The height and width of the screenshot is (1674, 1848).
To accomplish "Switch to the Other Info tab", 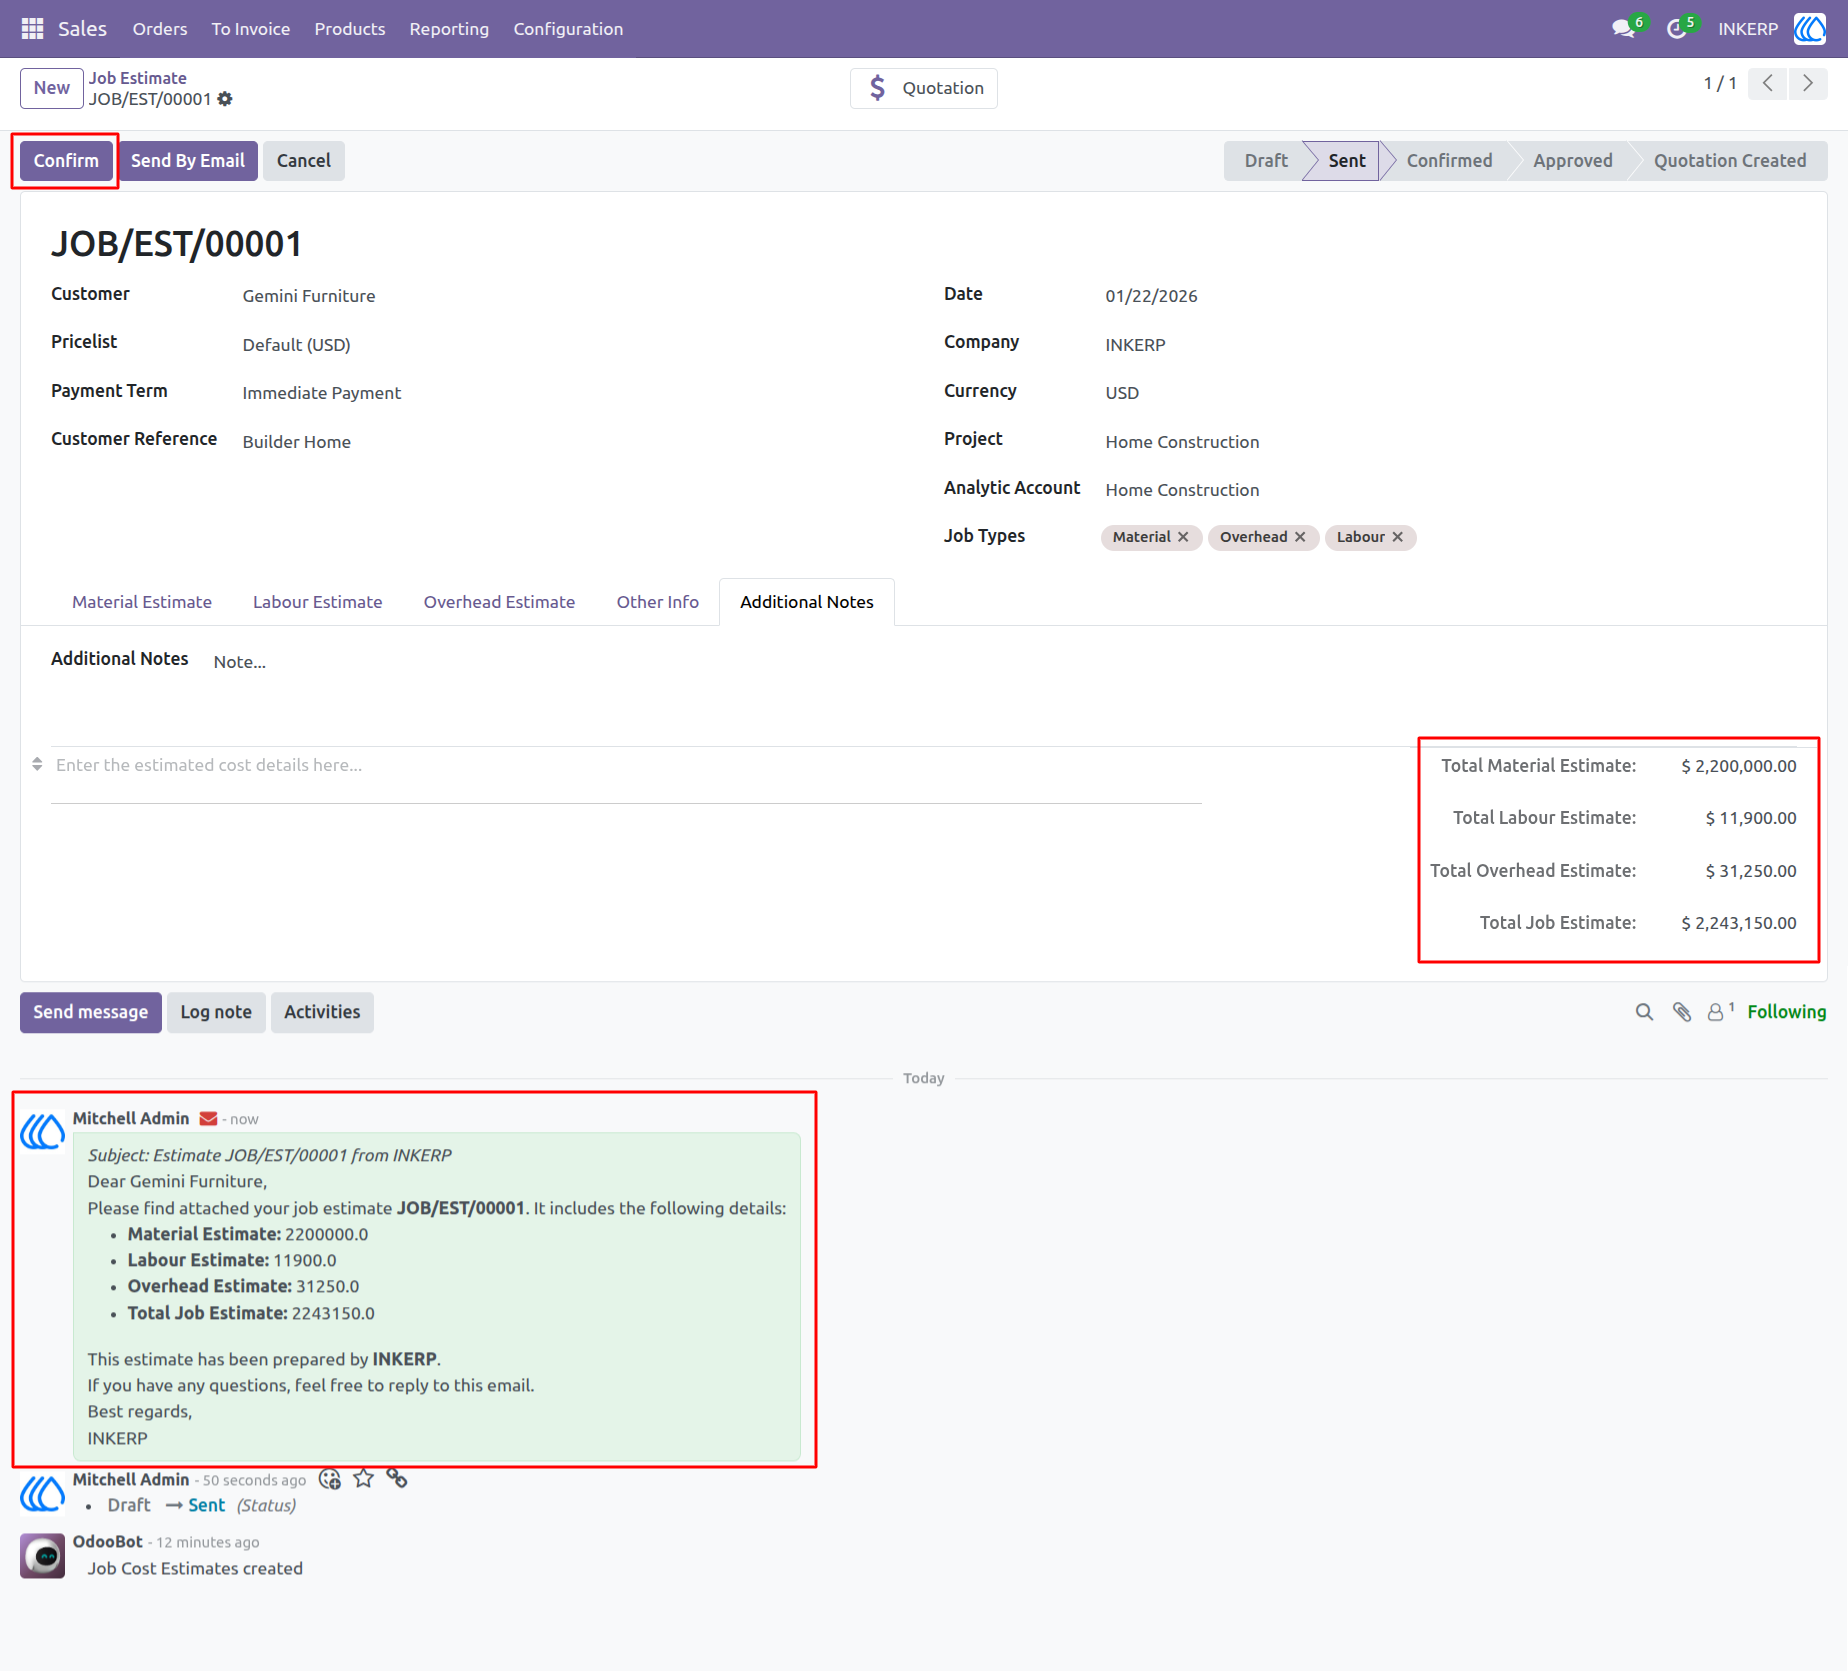I will [x=657, y=602].
